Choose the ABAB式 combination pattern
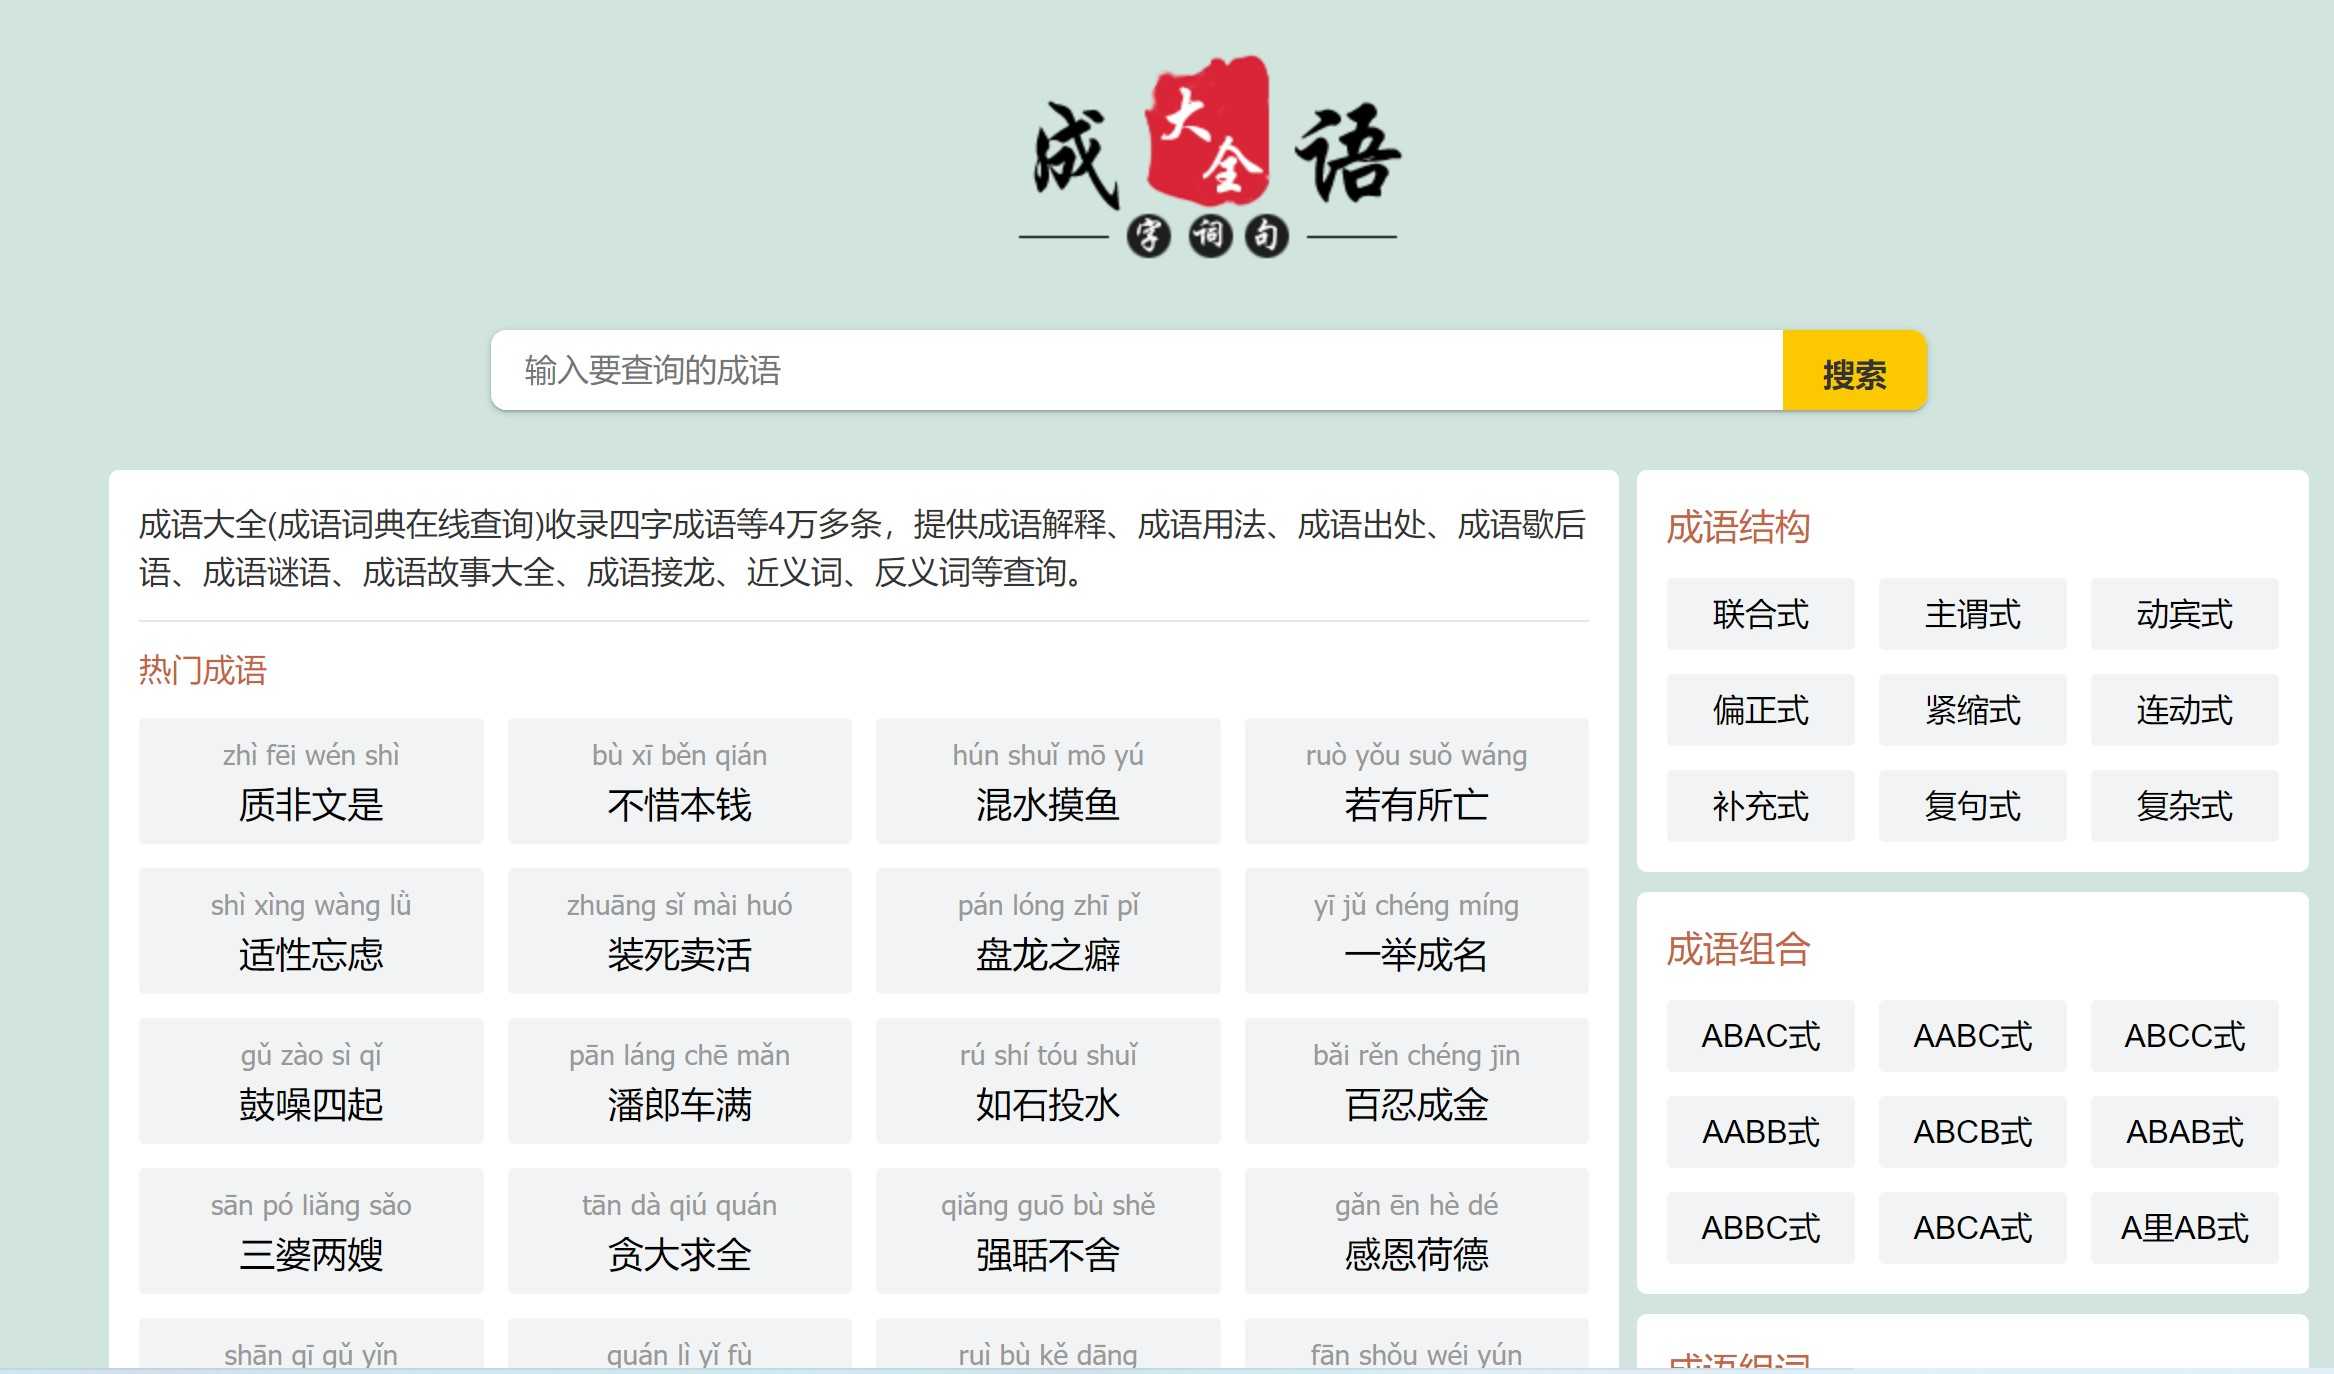Screen dimensions: 2334x1374 2184,1132
